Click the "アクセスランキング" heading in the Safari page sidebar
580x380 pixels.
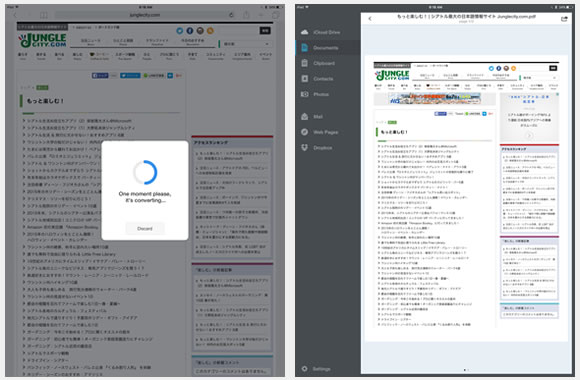click(x=211, y=142)
